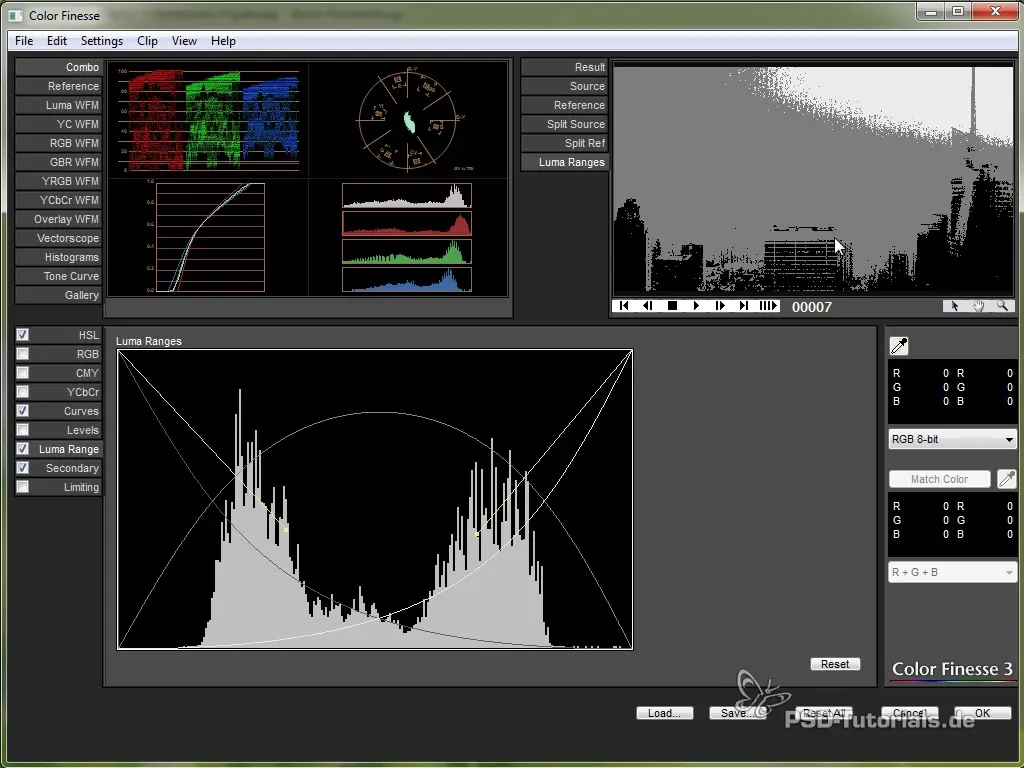Switch to YRGB WFM scope
Screen dimensions: 1024x768
58,181
